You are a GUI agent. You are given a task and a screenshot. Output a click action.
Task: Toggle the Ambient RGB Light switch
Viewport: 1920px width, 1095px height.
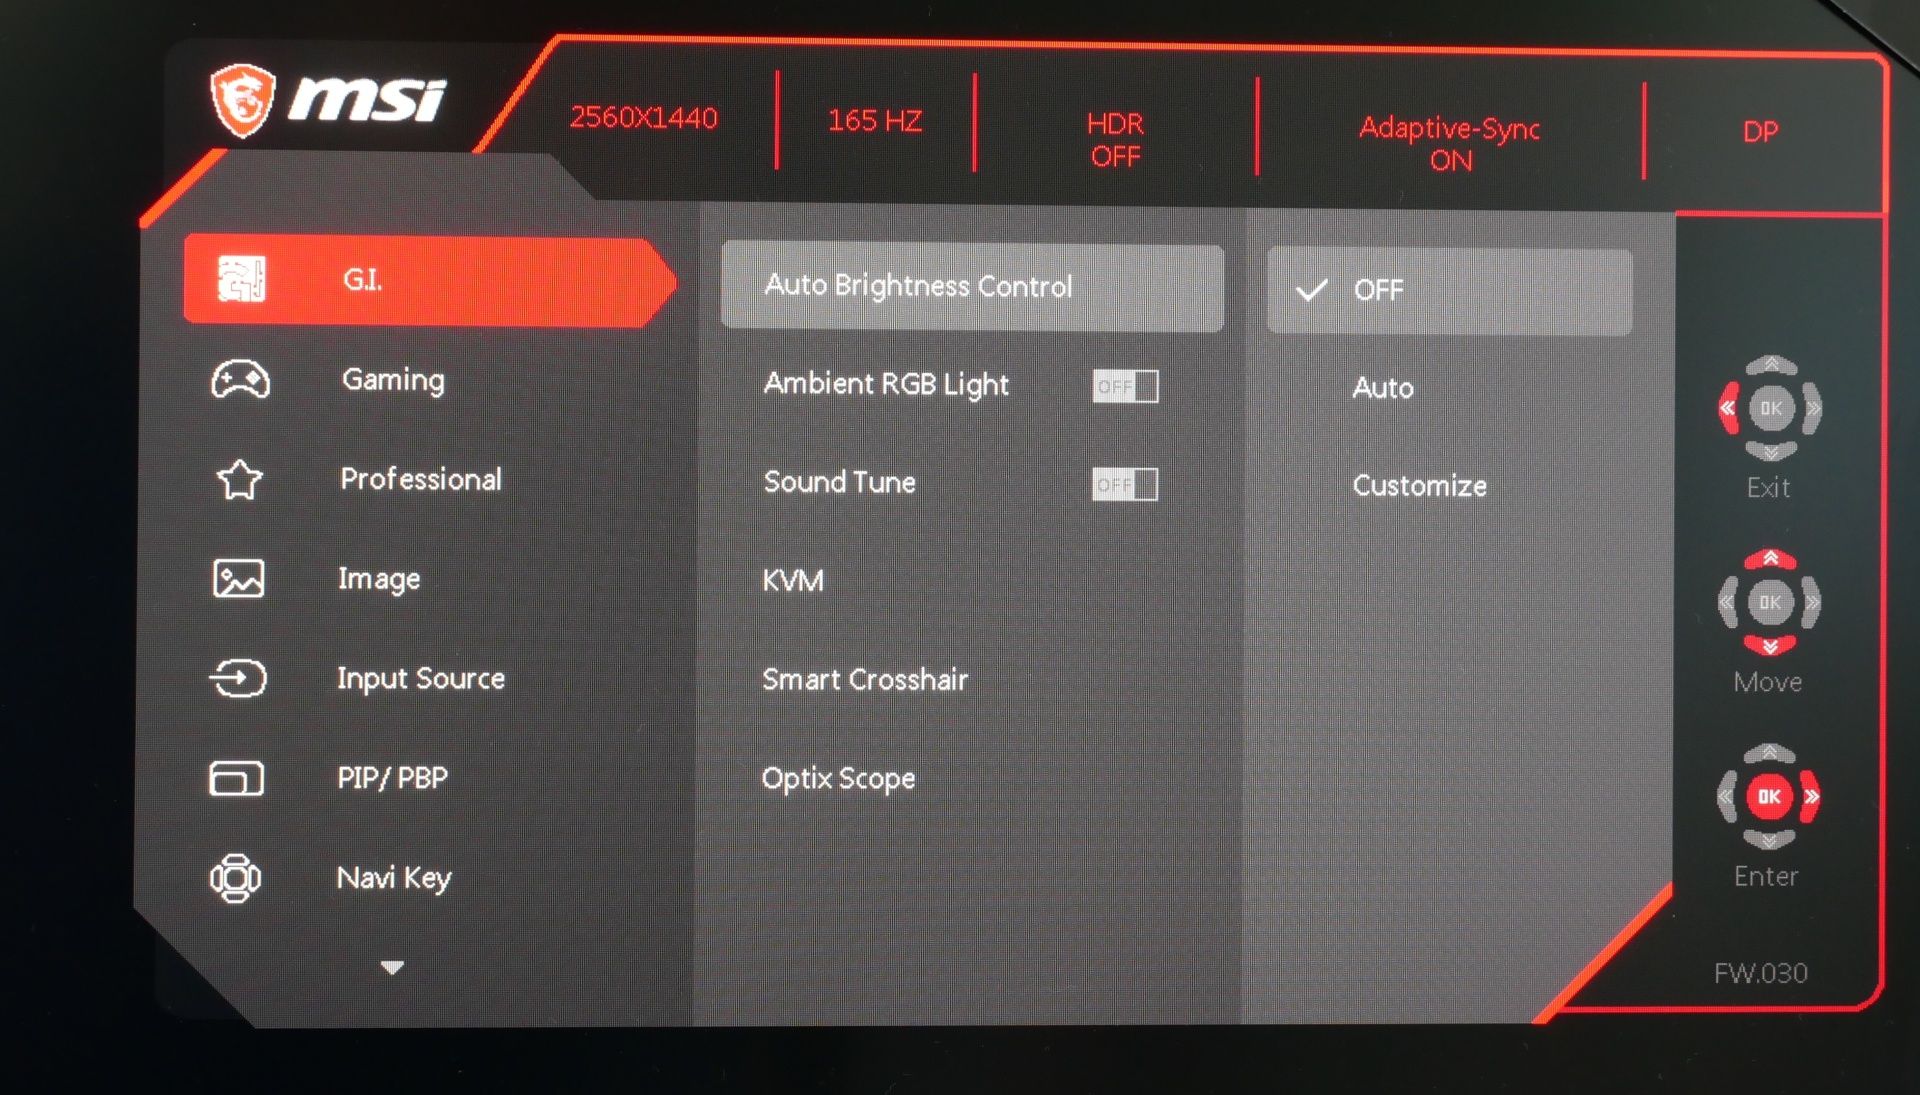[x=1125, y=386]
